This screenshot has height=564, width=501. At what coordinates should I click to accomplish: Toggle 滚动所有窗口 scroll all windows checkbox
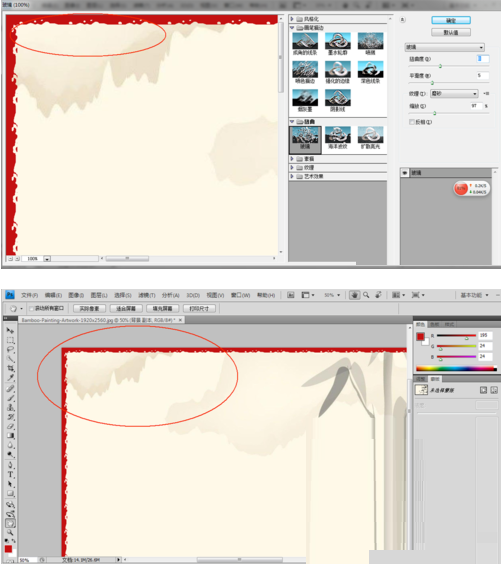pyautogui.click(x=31, y=309)
